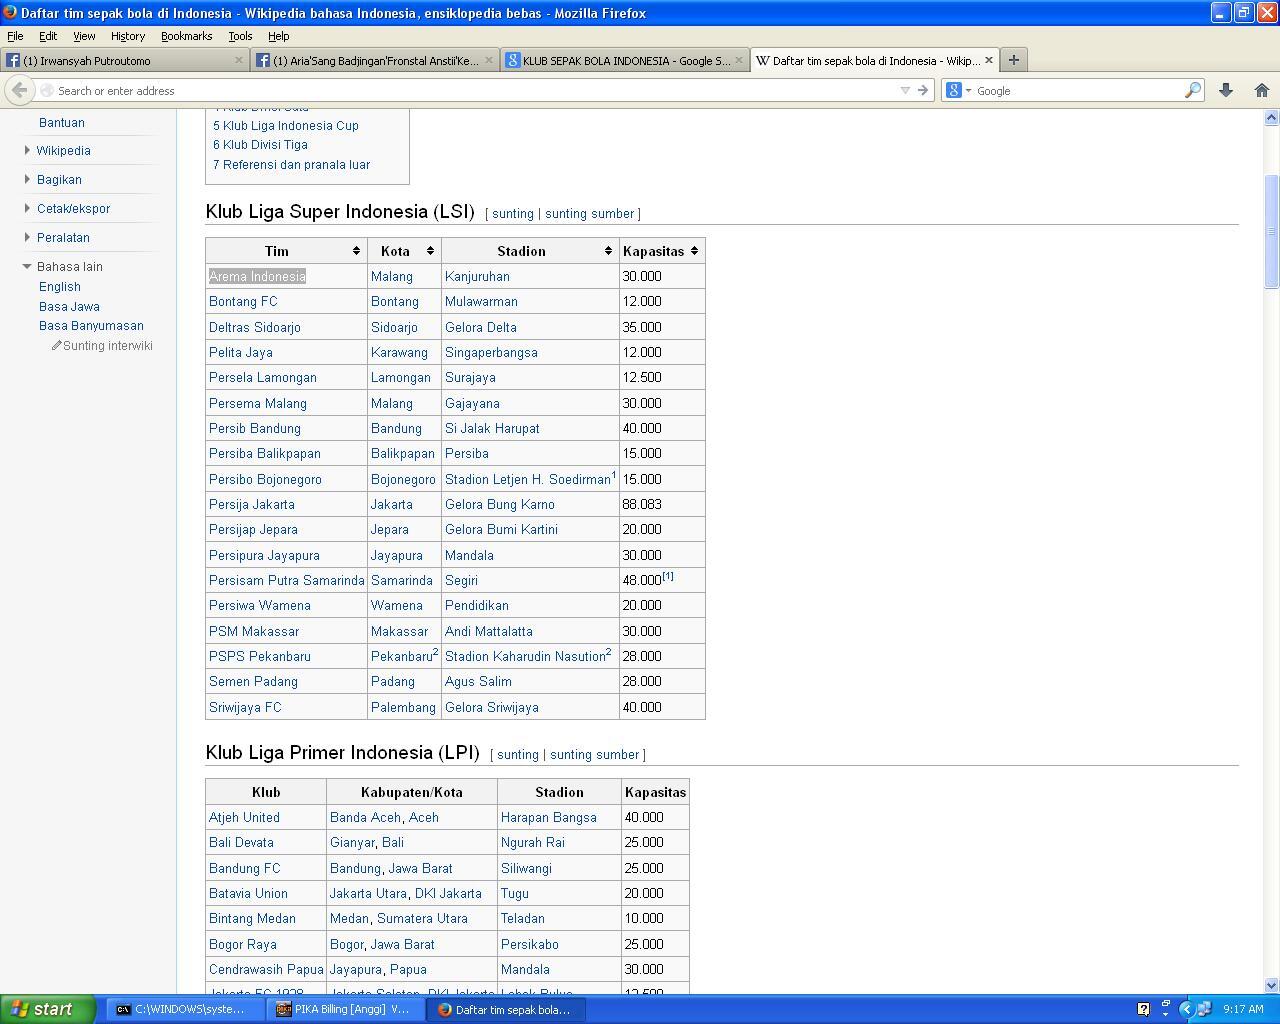Close the KLUB SEPAK BOLA INDONESIA tab

pos(739,60)
